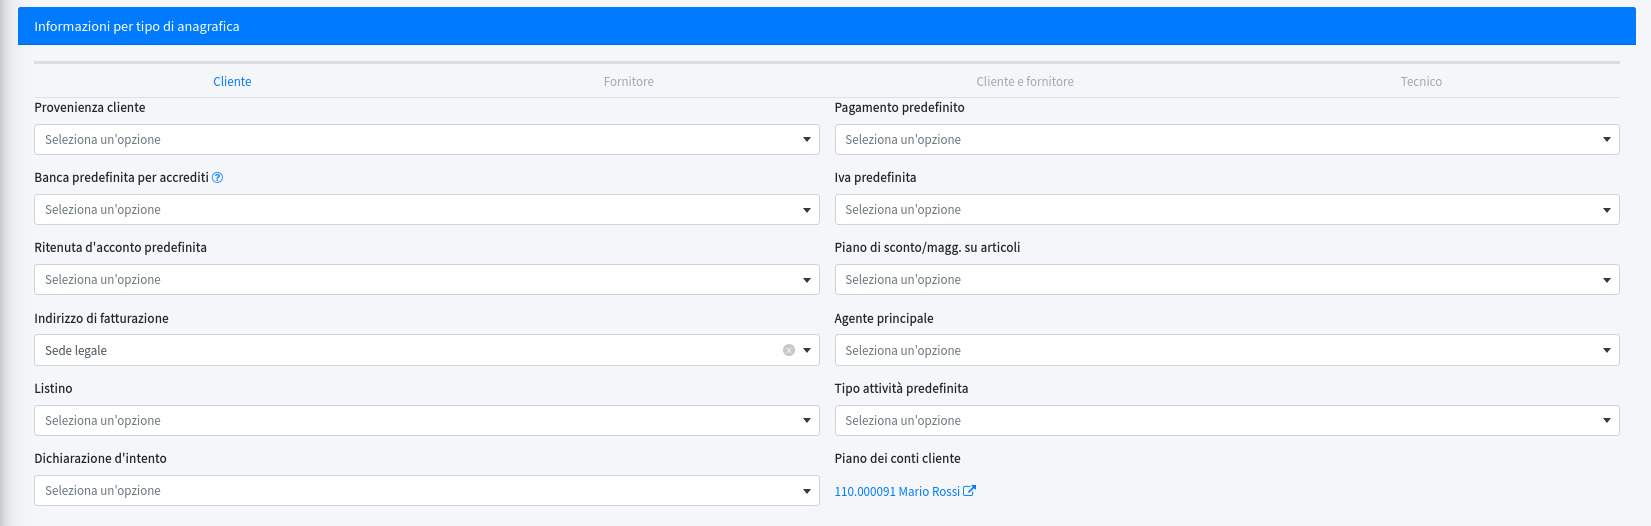This screenshot has height=526, width=1651.
Task: Open the Listino dropdown
Action: coord(426,421)
